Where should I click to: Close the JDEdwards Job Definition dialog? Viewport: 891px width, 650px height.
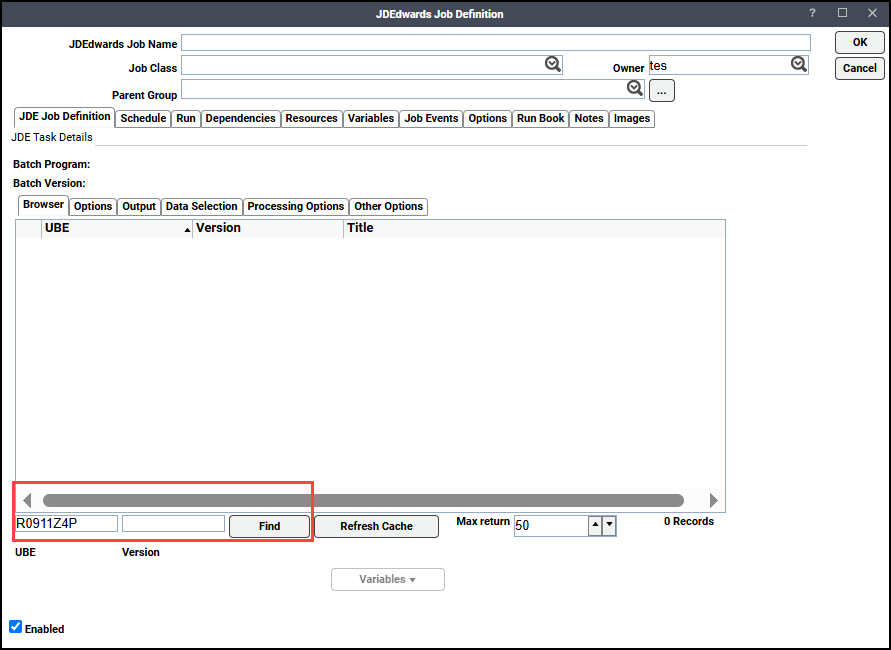coord(872,13)
